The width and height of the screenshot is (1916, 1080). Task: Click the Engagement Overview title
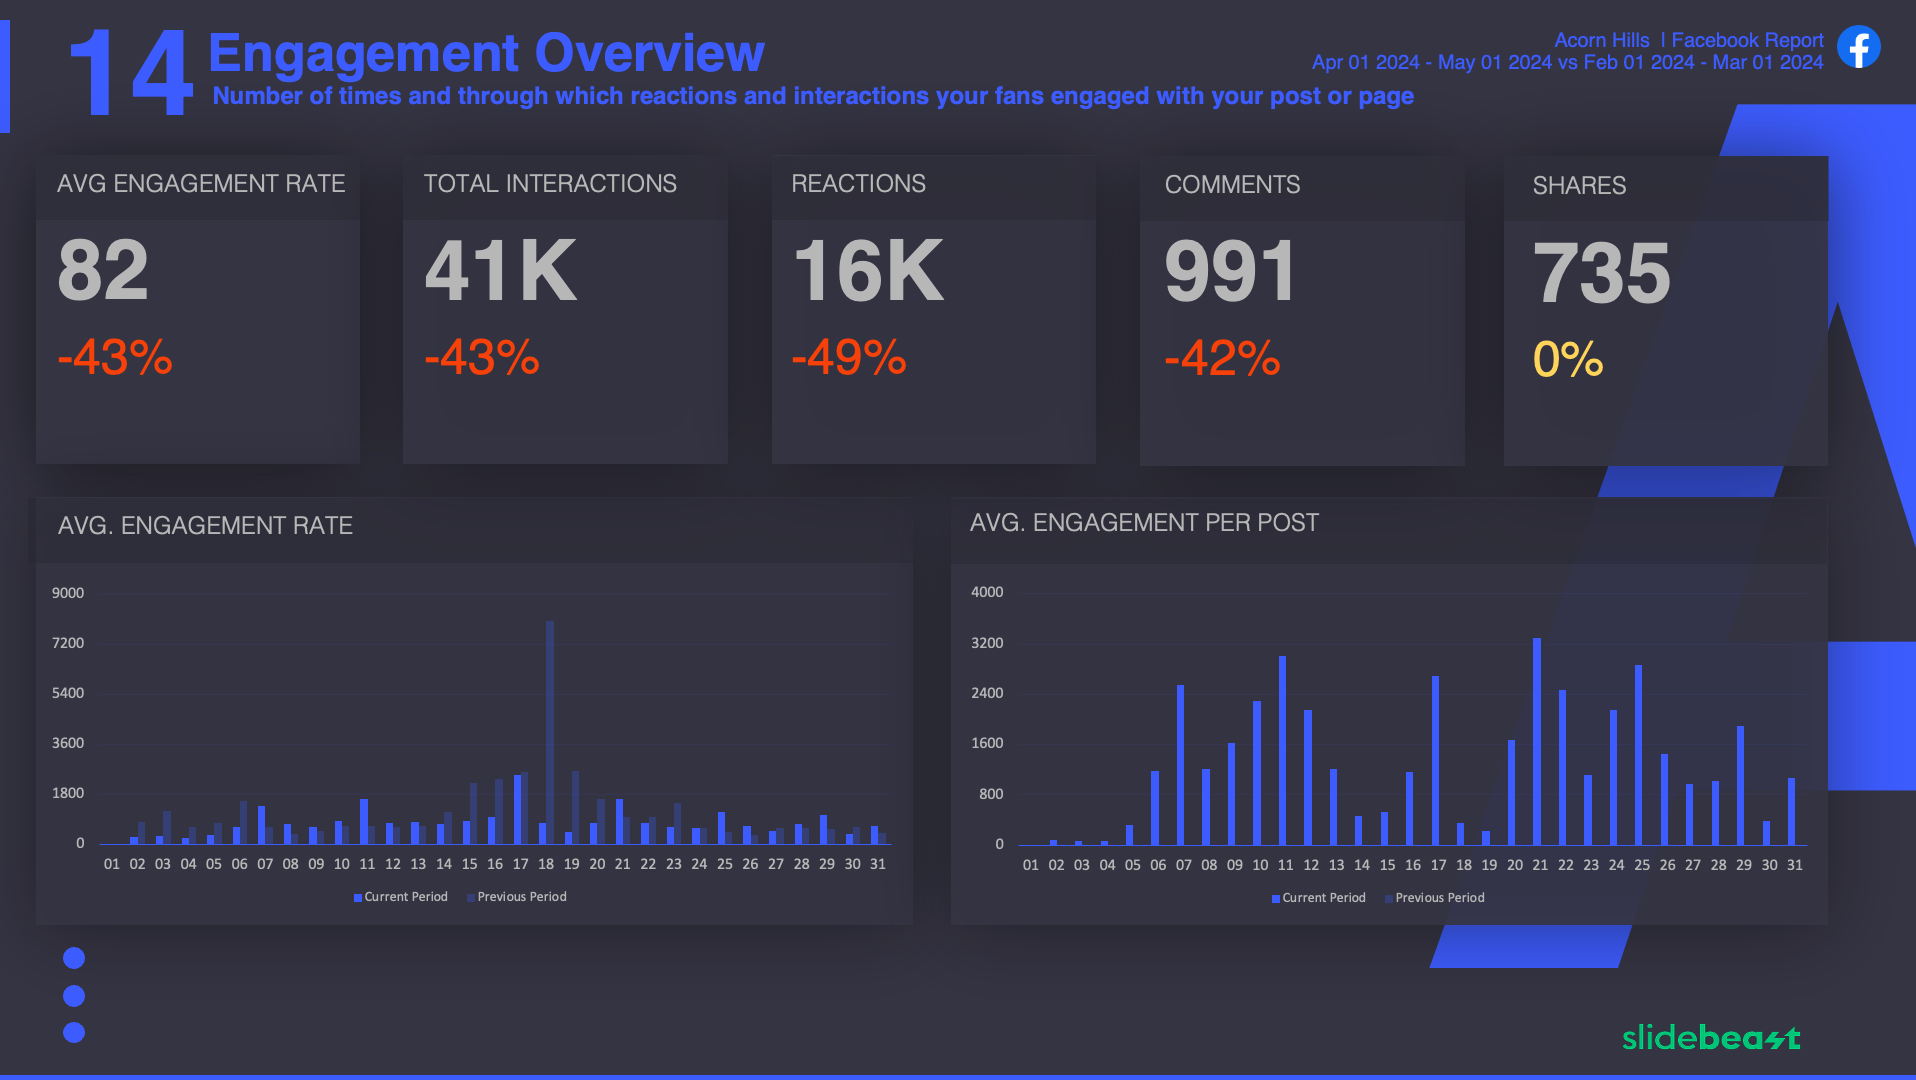click(x=486, y=53)
